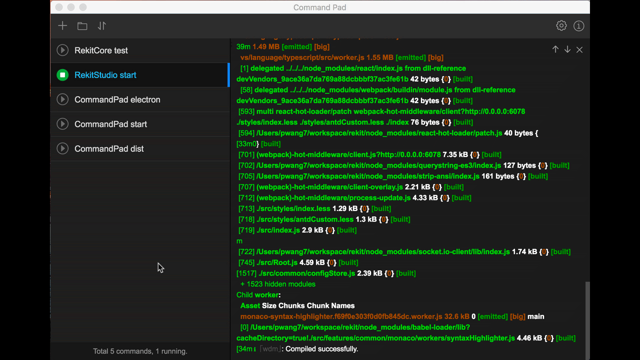Open settings gear icon
The image size is (640, 360).
pos(561,26)
